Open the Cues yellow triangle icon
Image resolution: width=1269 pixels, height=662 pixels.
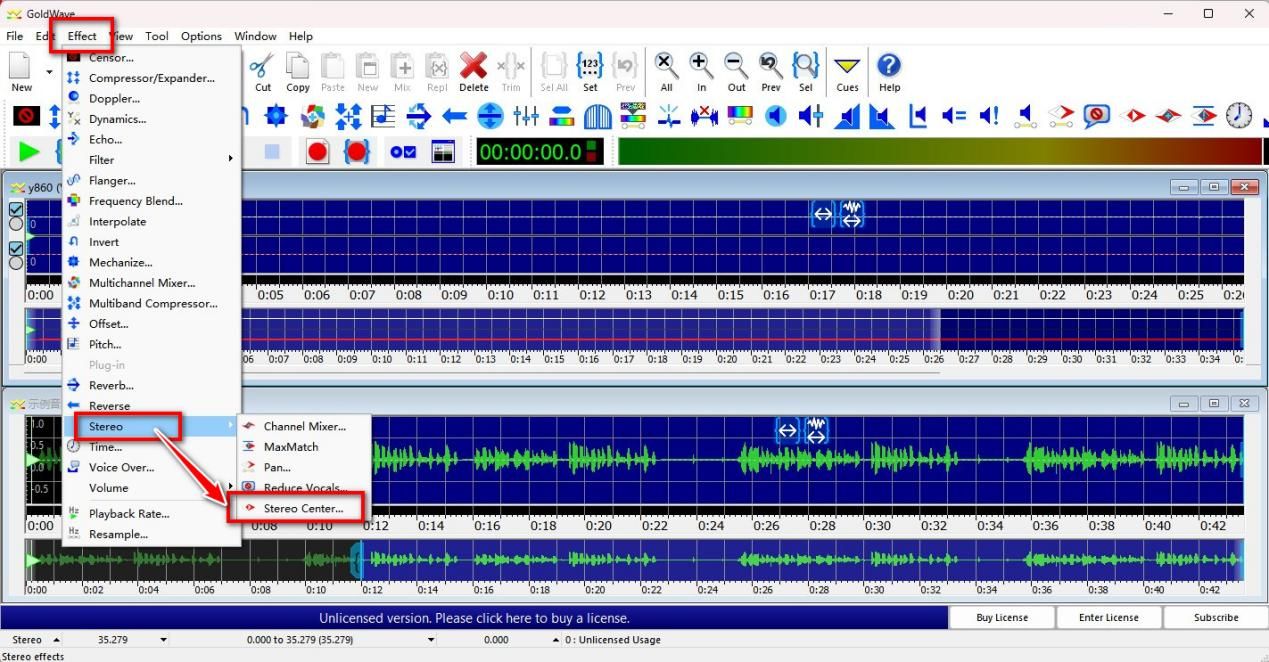point(847,72)
